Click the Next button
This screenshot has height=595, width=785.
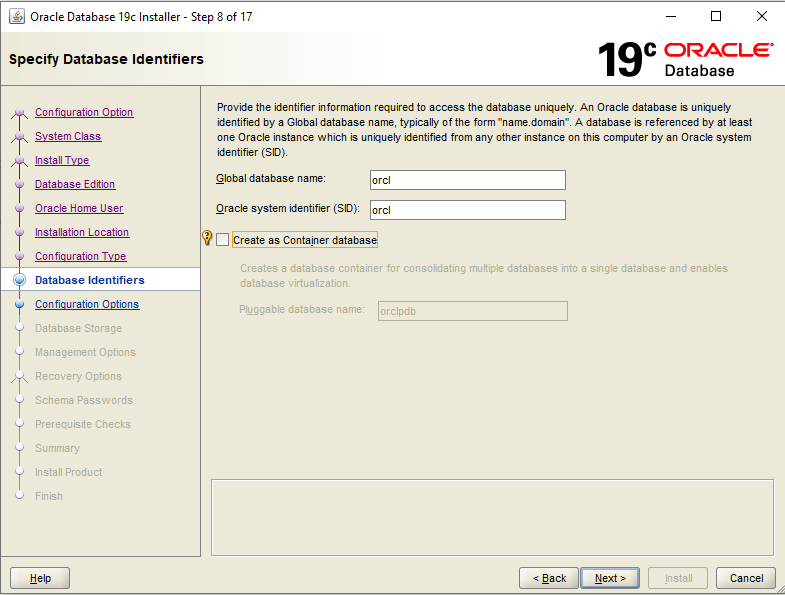pyautogui.click(x=610, y=578)
